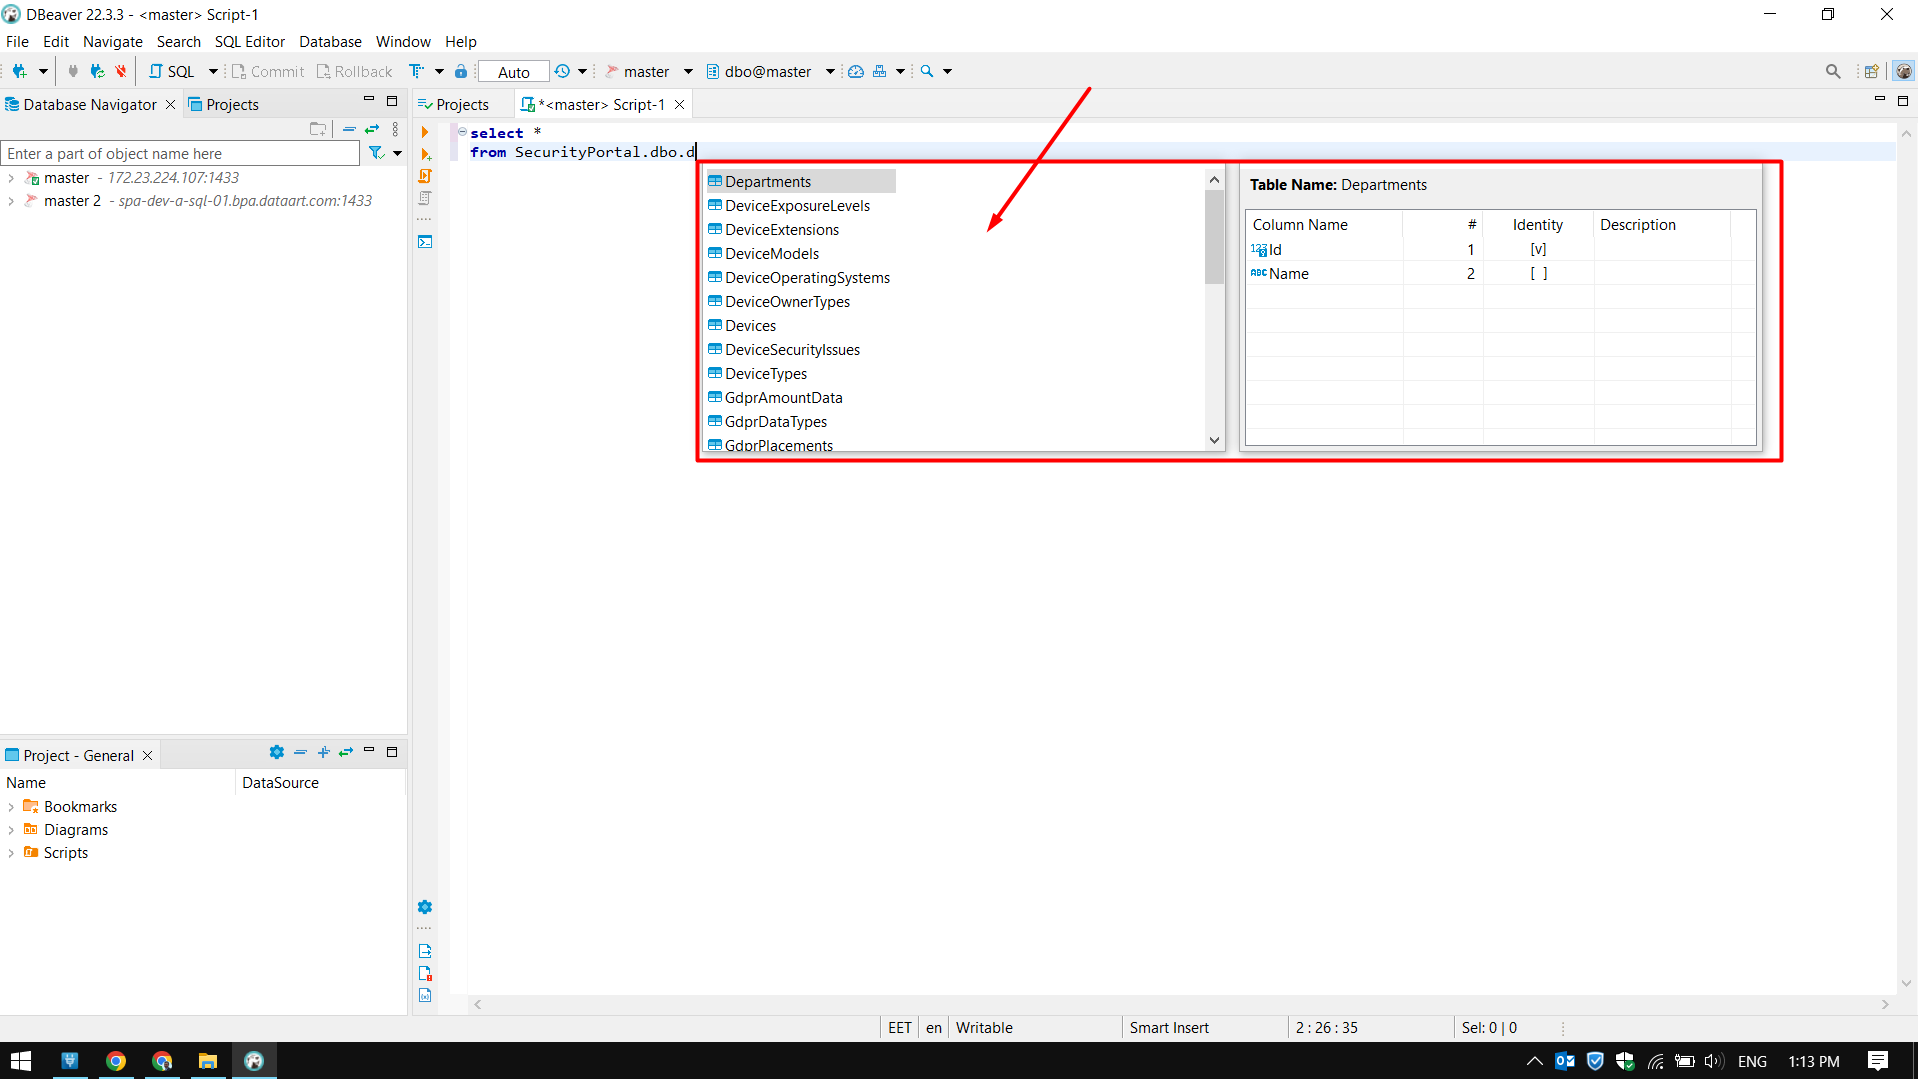Viewport: 1918px width, 1079px height.
Task: Expand the master connection in Database Navigator
Action: pos(10,177)
